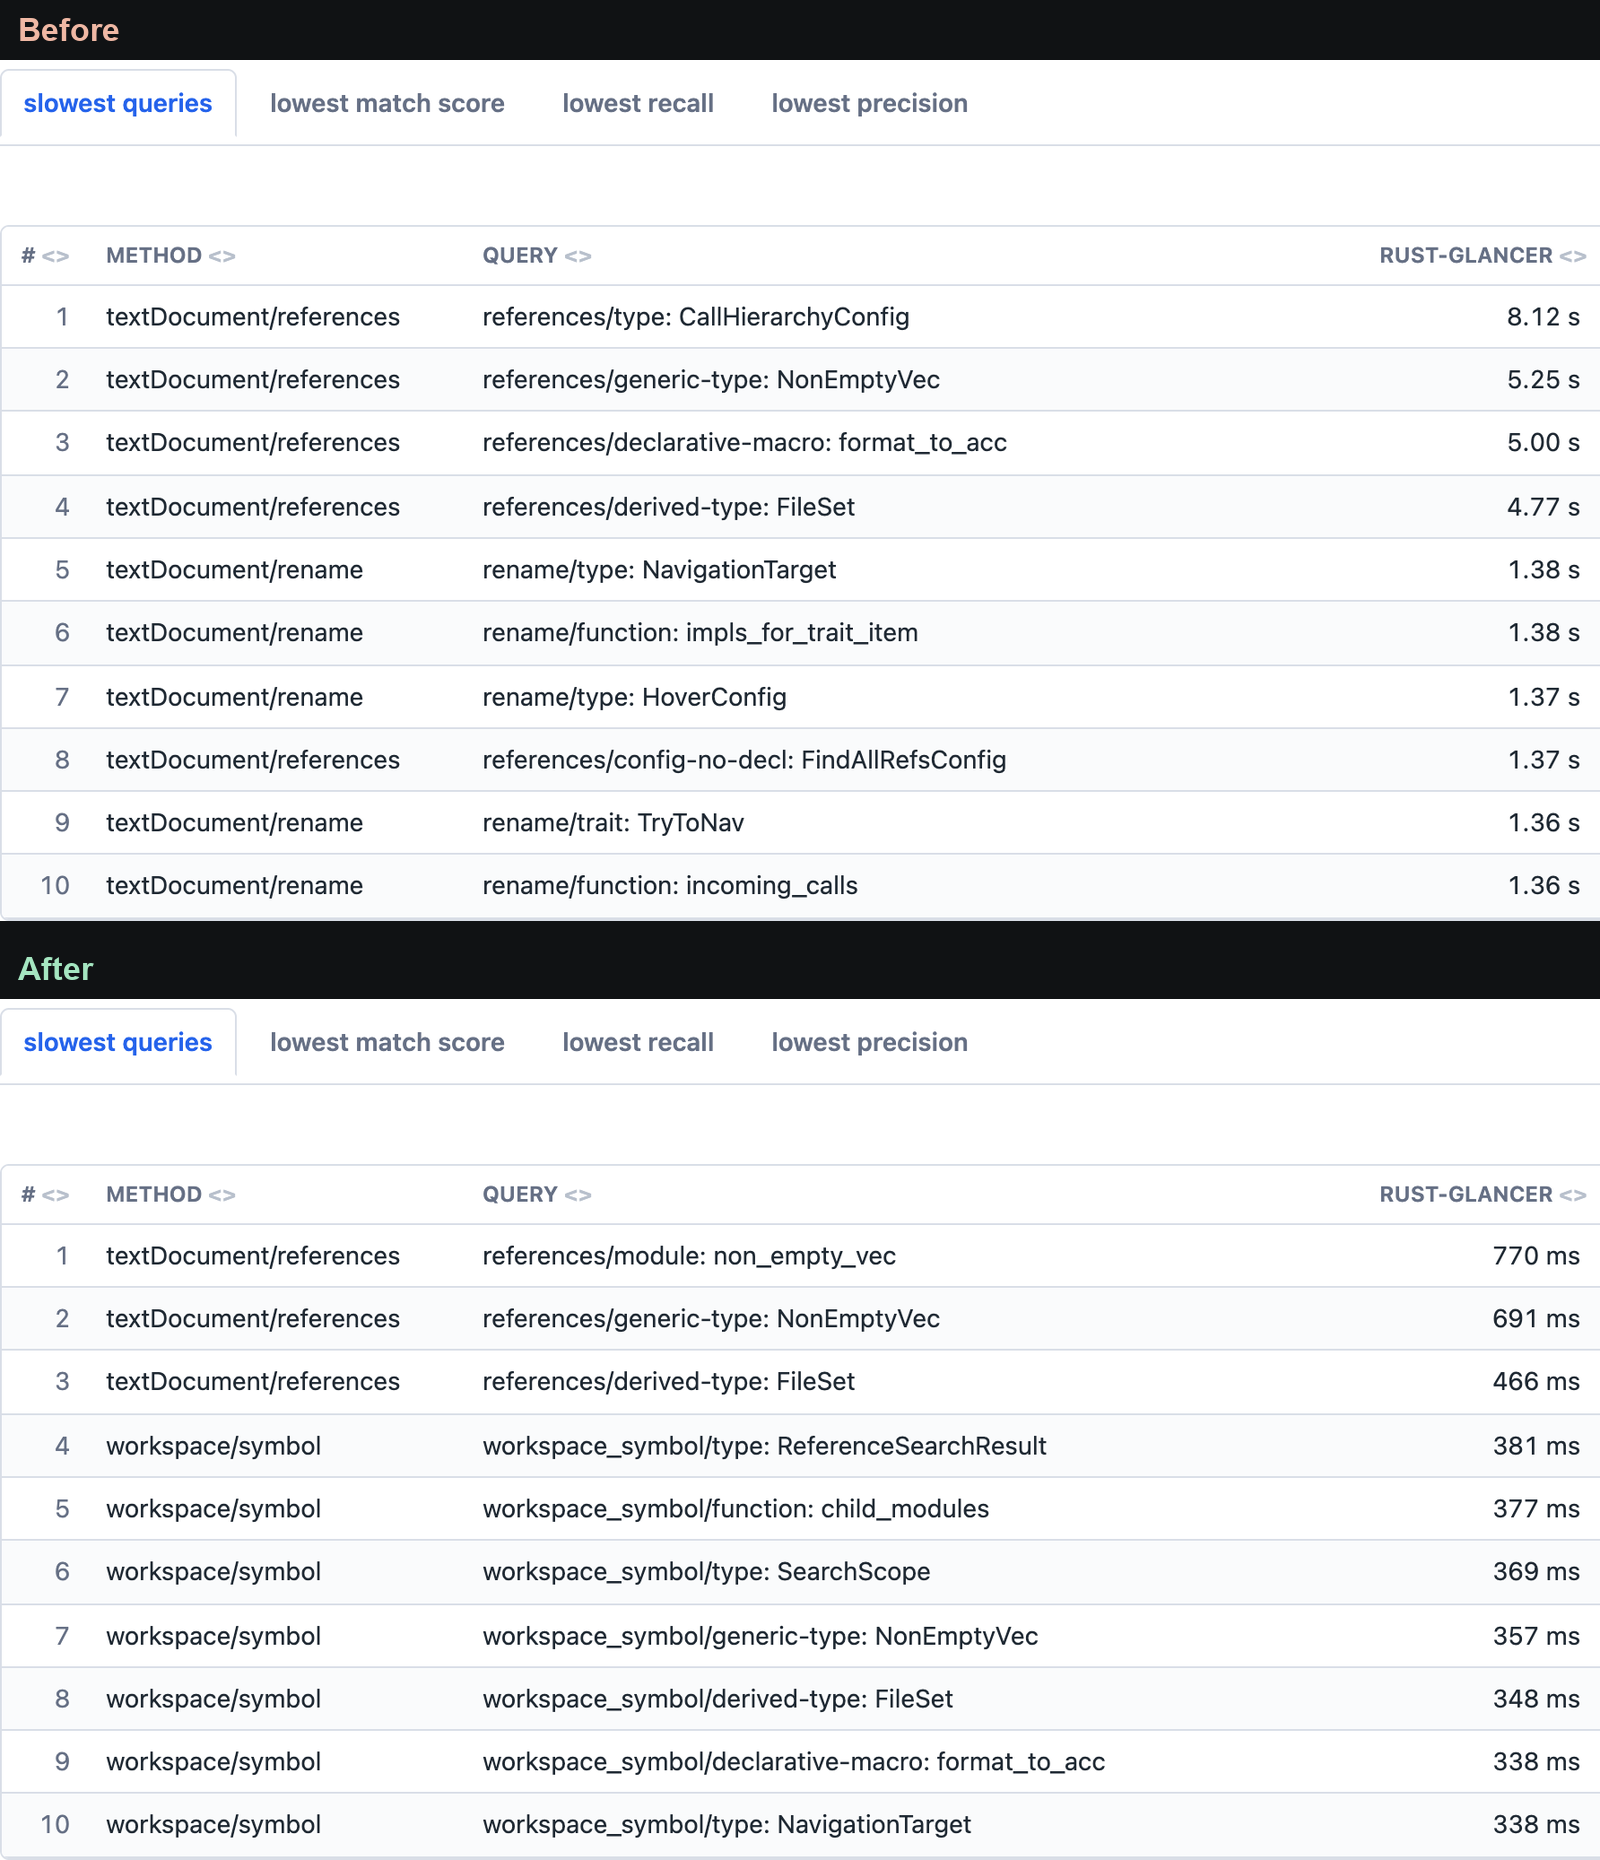
Task: Click 'references/config-no-decl: FindAllRefsConfig' query
Action: coord(744,760)
